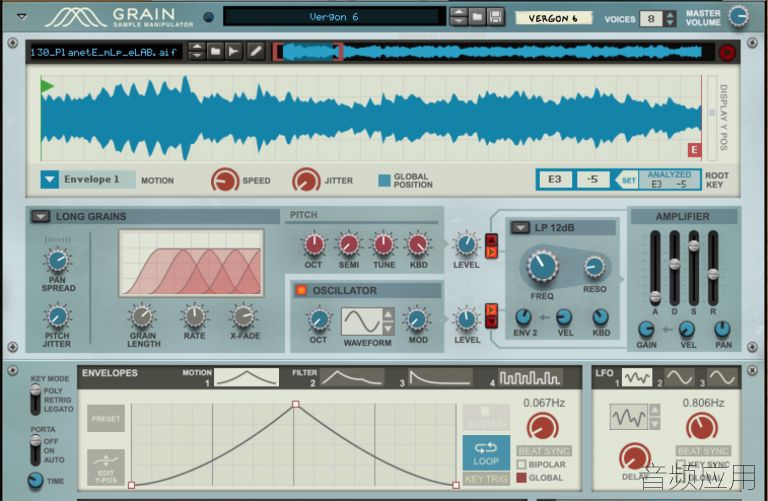Turn the red Jitter knob

306,180
